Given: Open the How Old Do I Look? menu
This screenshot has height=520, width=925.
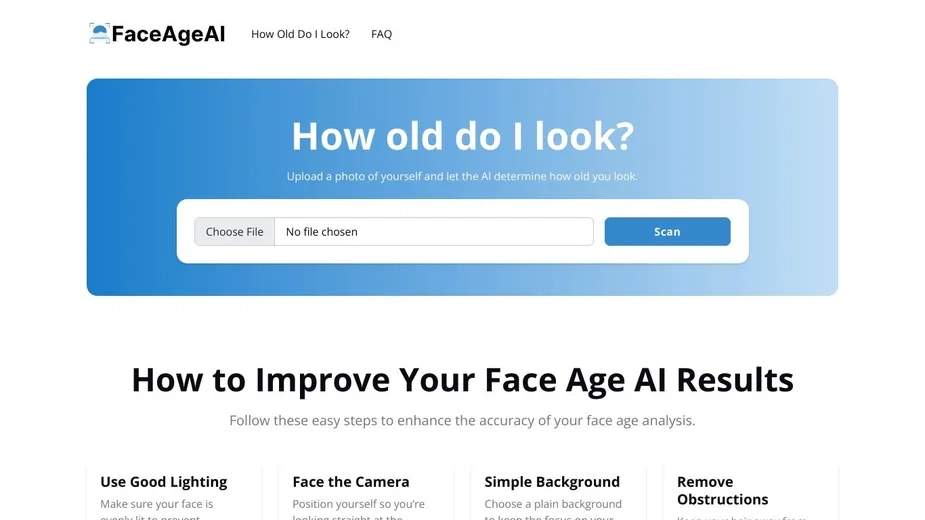Looking at the screenshot, I should tap(300, 34).
